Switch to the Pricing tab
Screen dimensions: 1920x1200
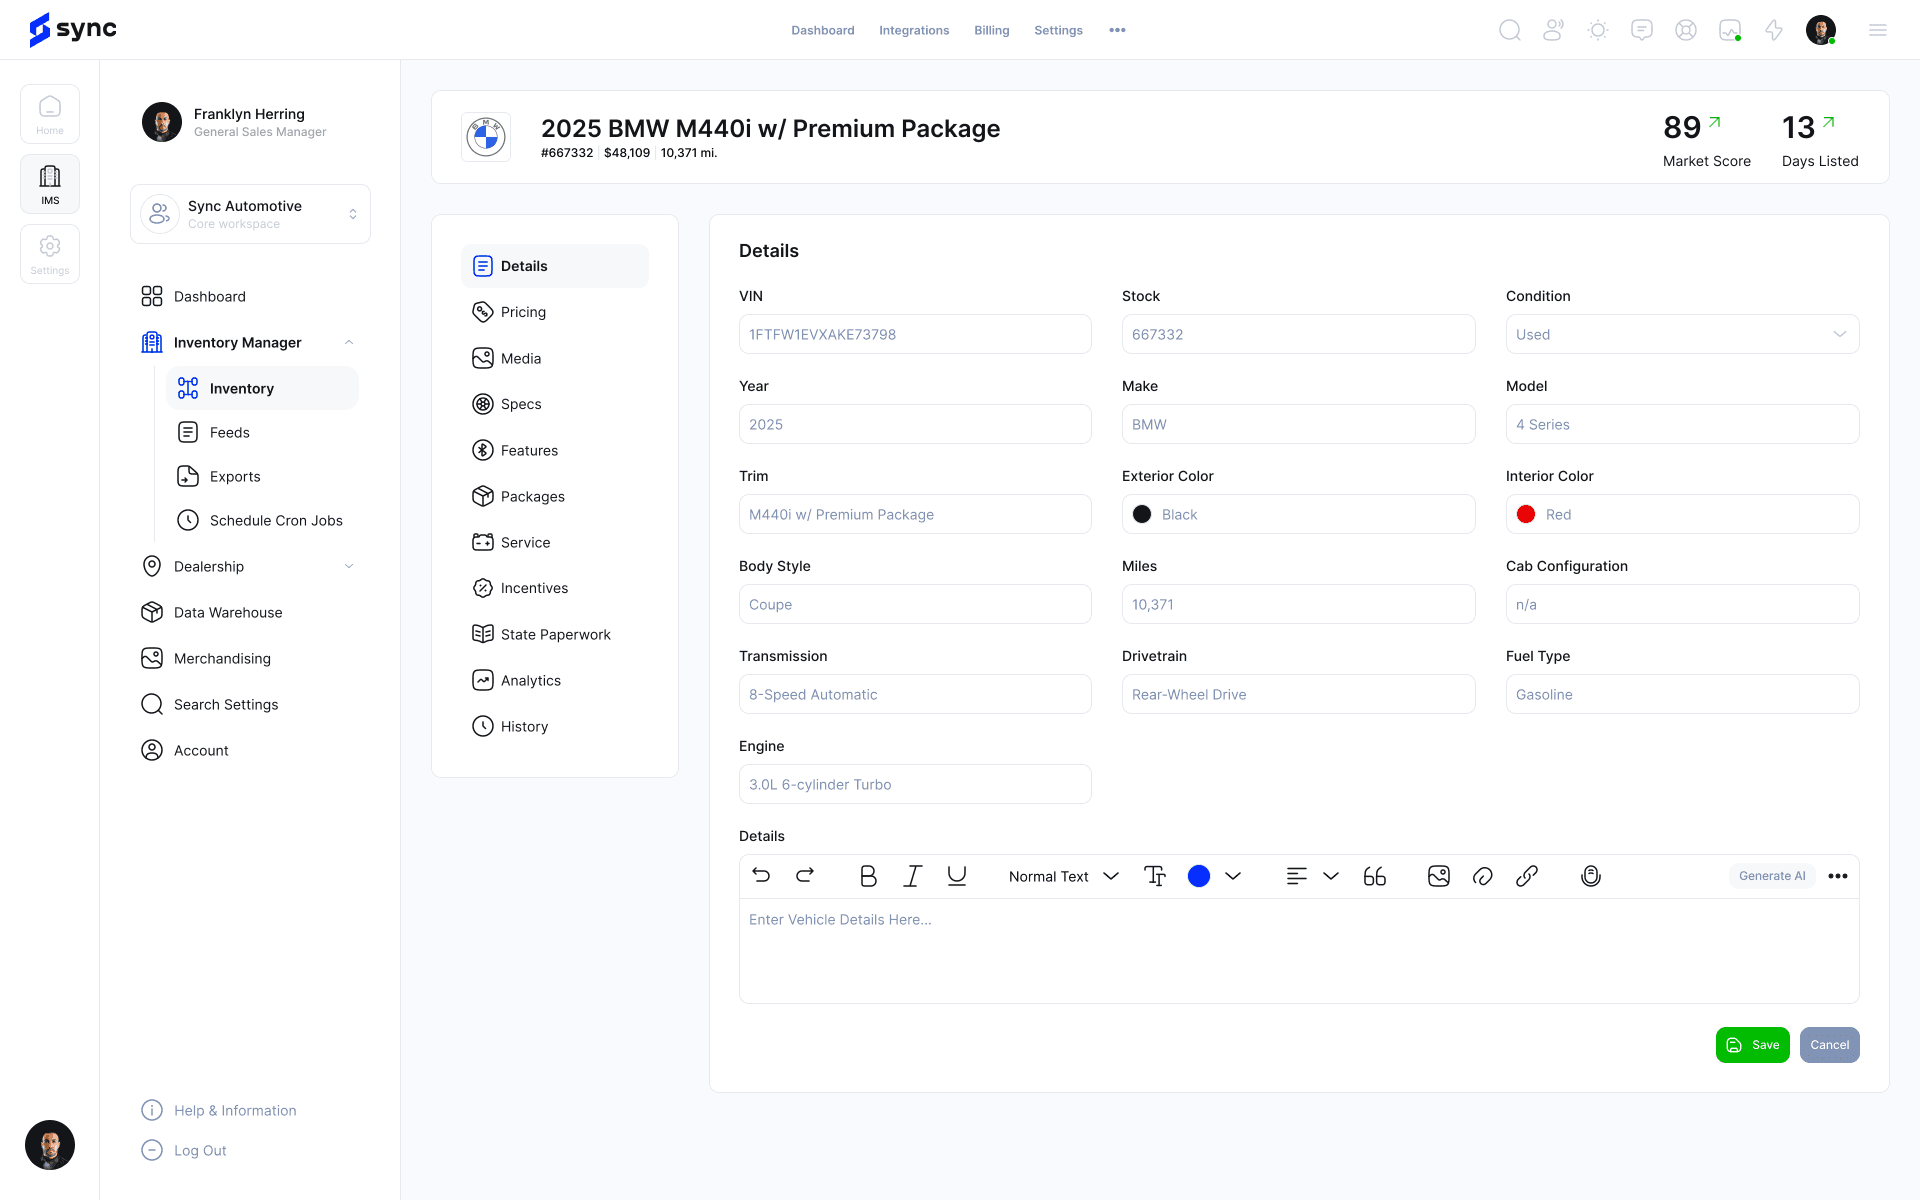pyautogui.click(x=555, y=312)
